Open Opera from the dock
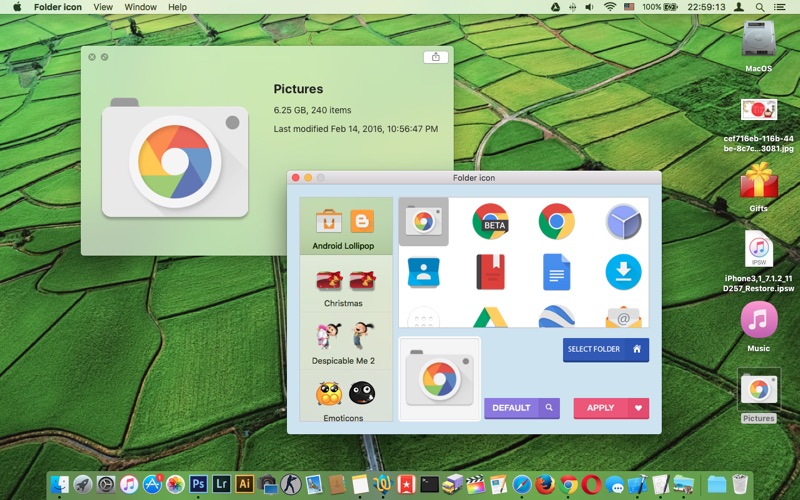The width and height of the screenshot is (800, 500). click(591, 484)
